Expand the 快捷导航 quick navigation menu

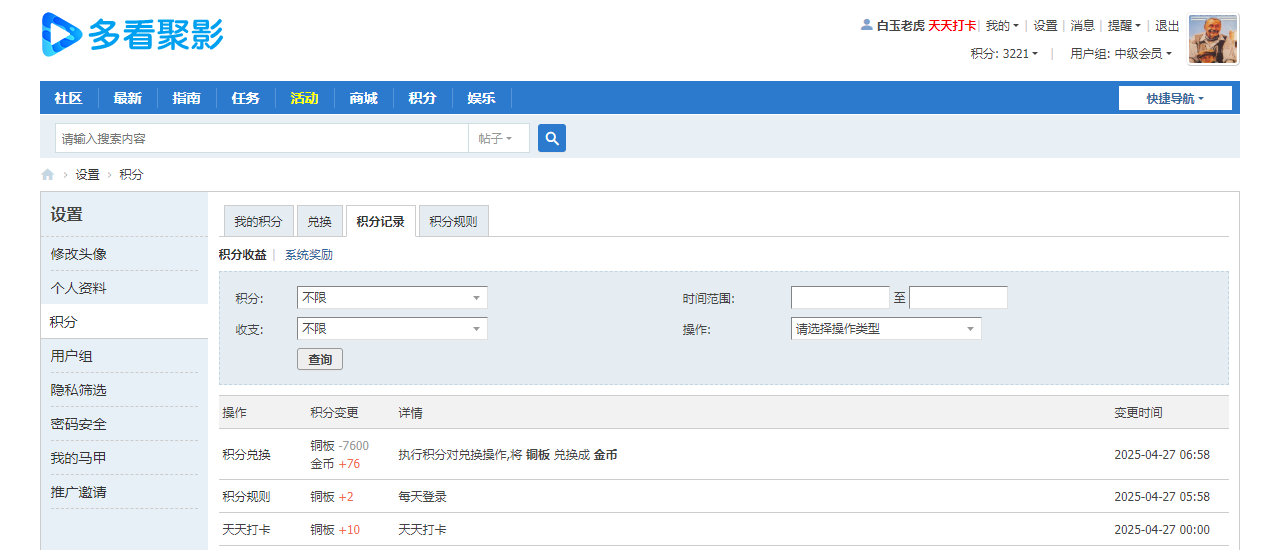[x=1175, y=98]
